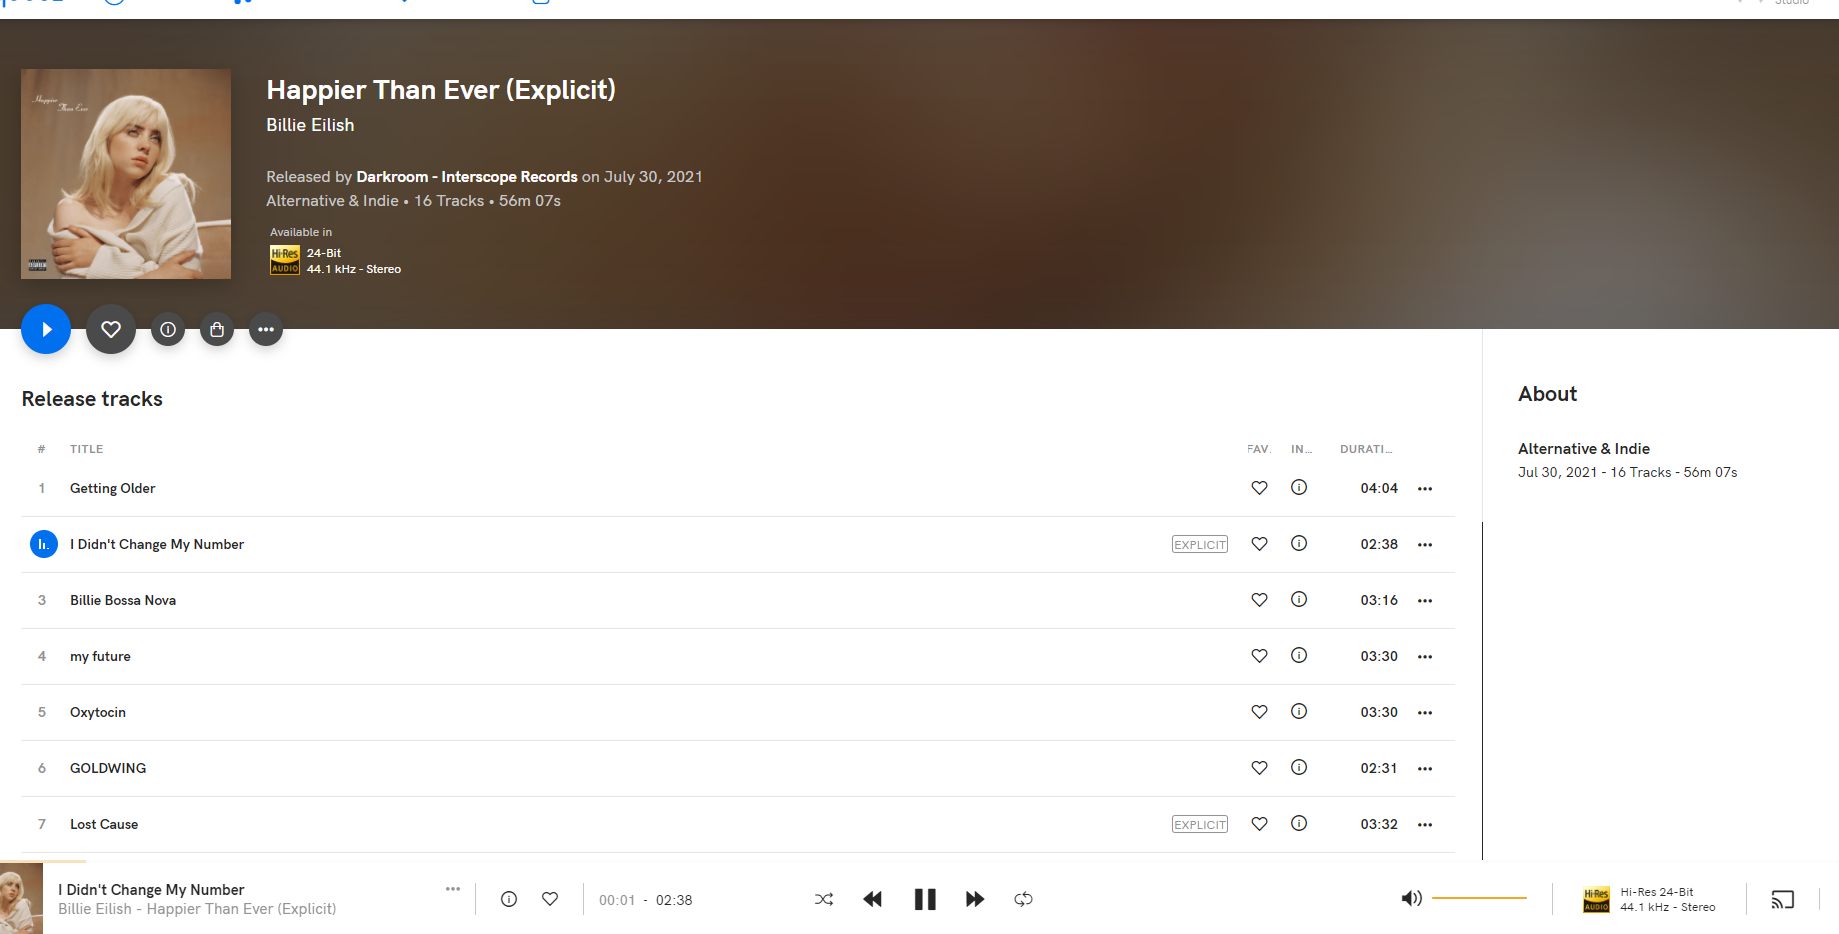Click the shopping bag purchase icon
This screenshot has height=934, width=1839.
[x=217, y=329]
